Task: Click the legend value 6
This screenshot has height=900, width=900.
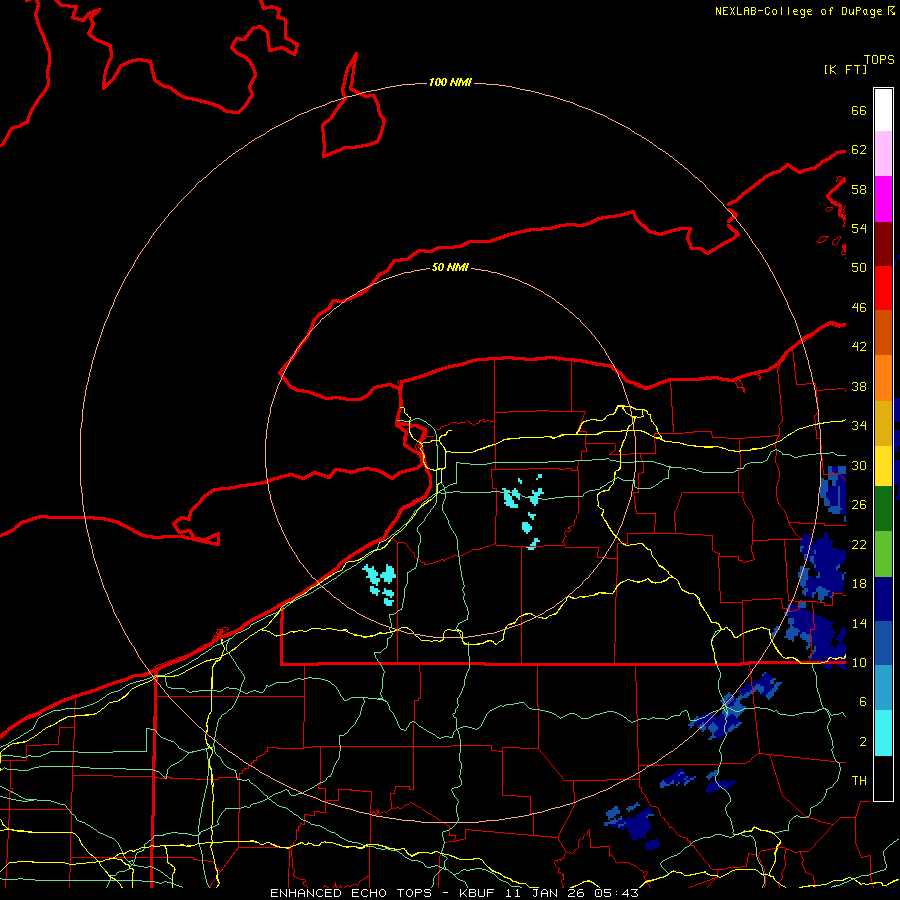Action: pos(862,702)
